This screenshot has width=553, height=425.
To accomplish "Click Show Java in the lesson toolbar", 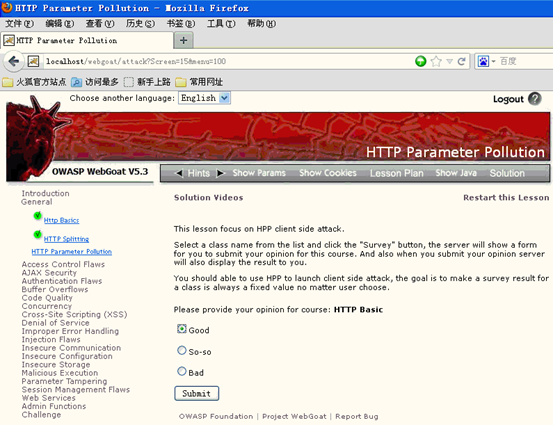I will click(456, 173).
